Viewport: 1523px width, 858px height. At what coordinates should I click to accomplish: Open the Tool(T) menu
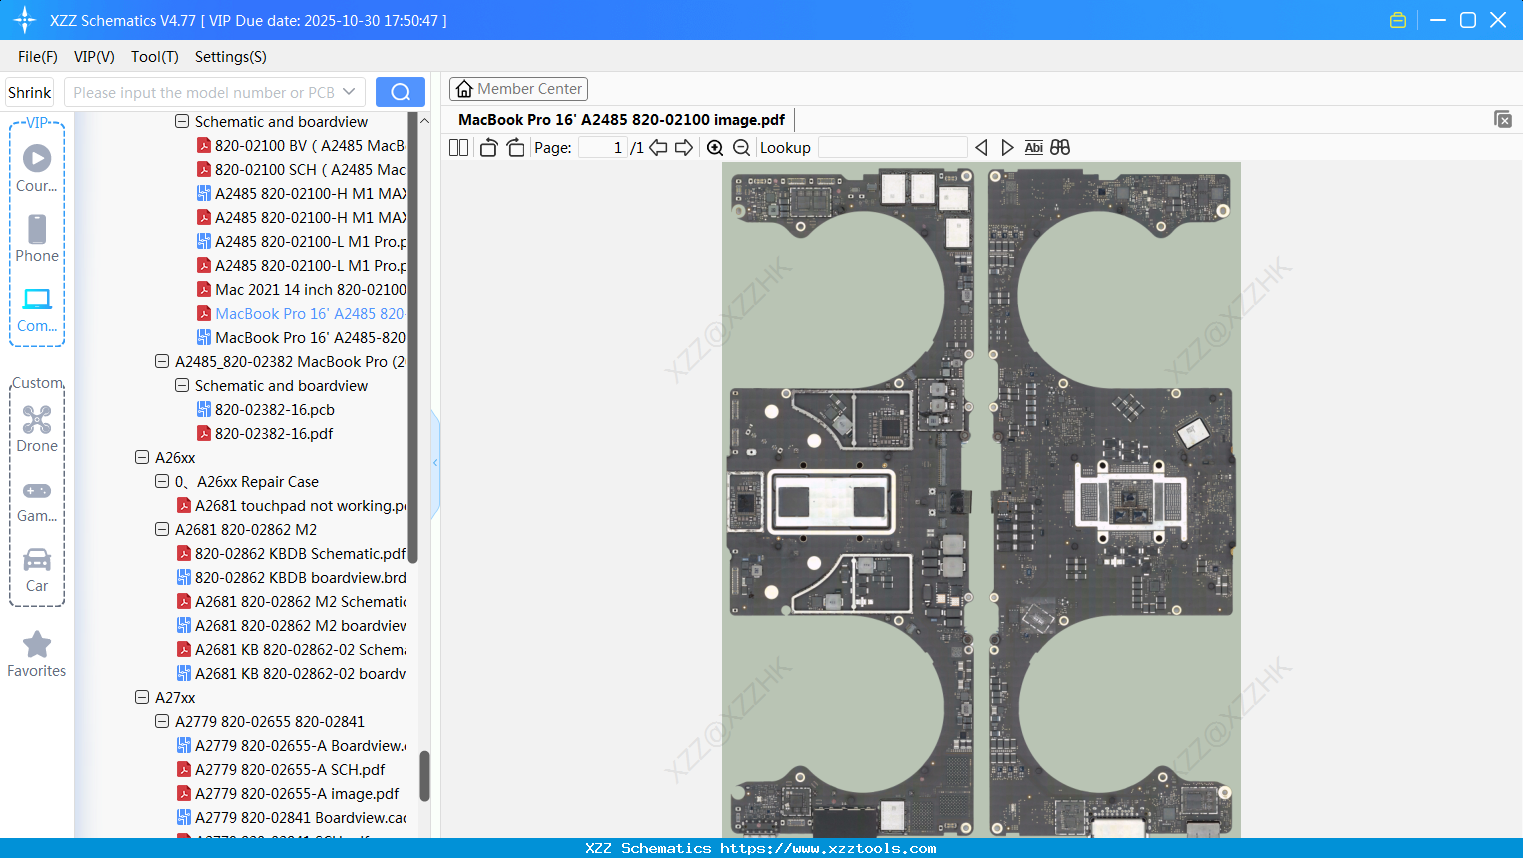154,57
